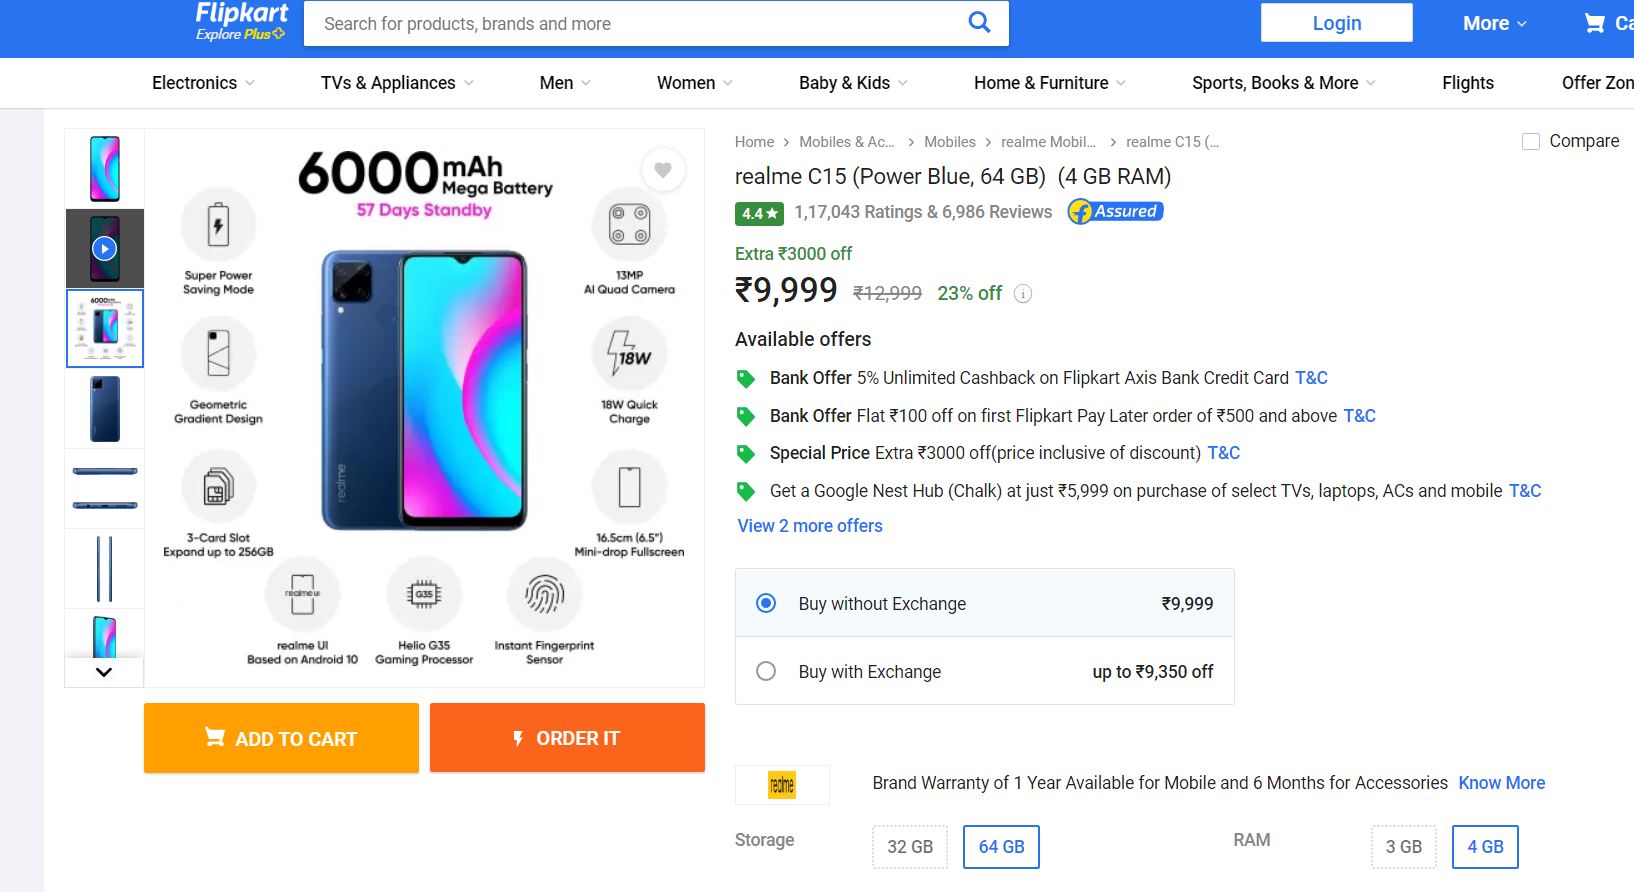Viewport: 1634px width, 892px height.
Task: Click the price info icon
Action: pyautogui.click(x=1023, y=294)
